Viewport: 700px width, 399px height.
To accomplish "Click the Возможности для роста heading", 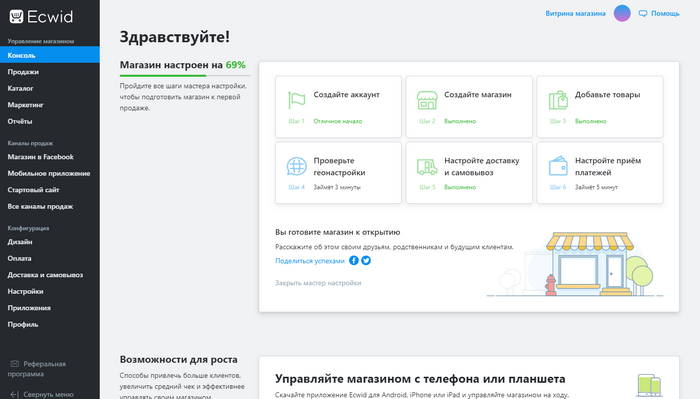I will 179,359.
